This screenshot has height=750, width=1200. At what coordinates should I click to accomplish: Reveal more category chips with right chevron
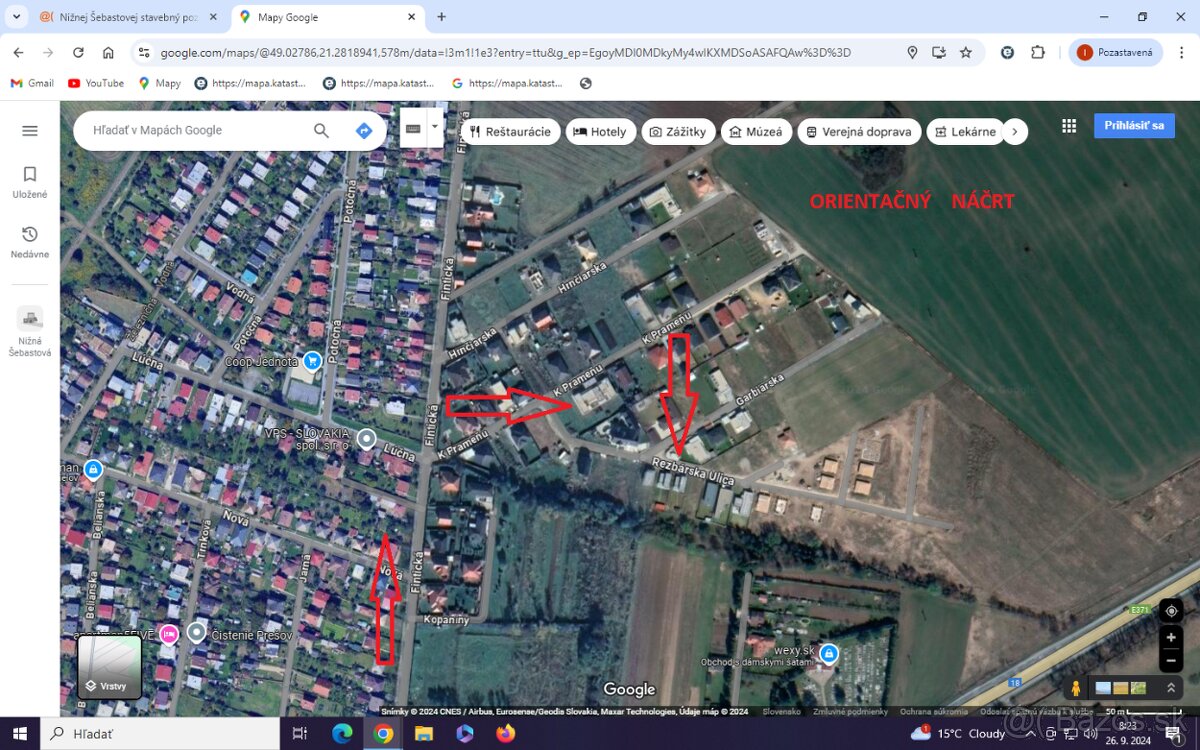pyautogui.click(x=1014, y=131)
